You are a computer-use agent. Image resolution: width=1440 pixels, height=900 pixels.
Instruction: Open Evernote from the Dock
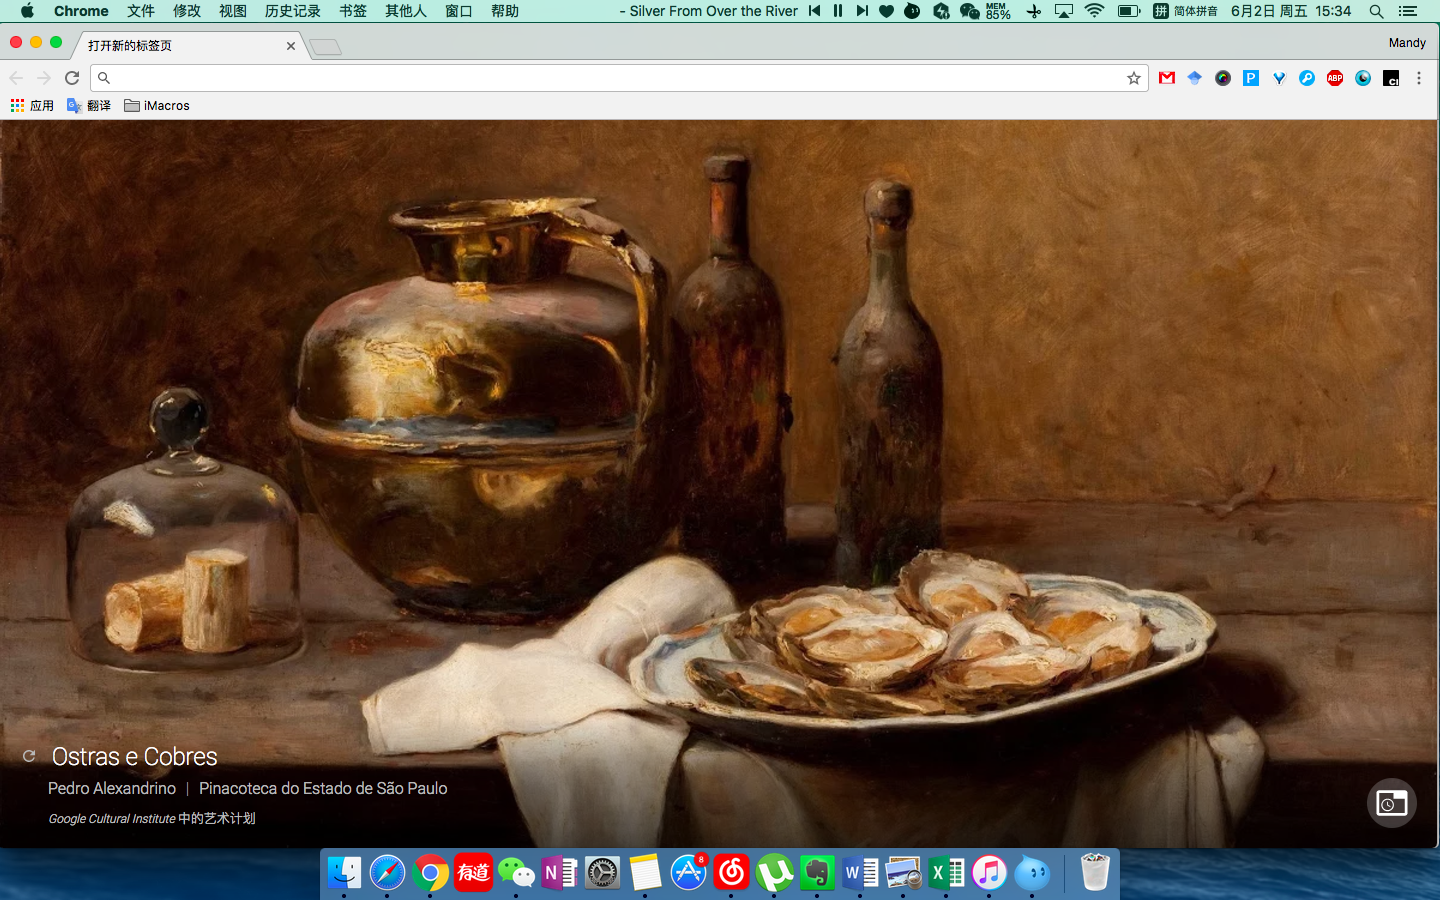click(817, 873)
